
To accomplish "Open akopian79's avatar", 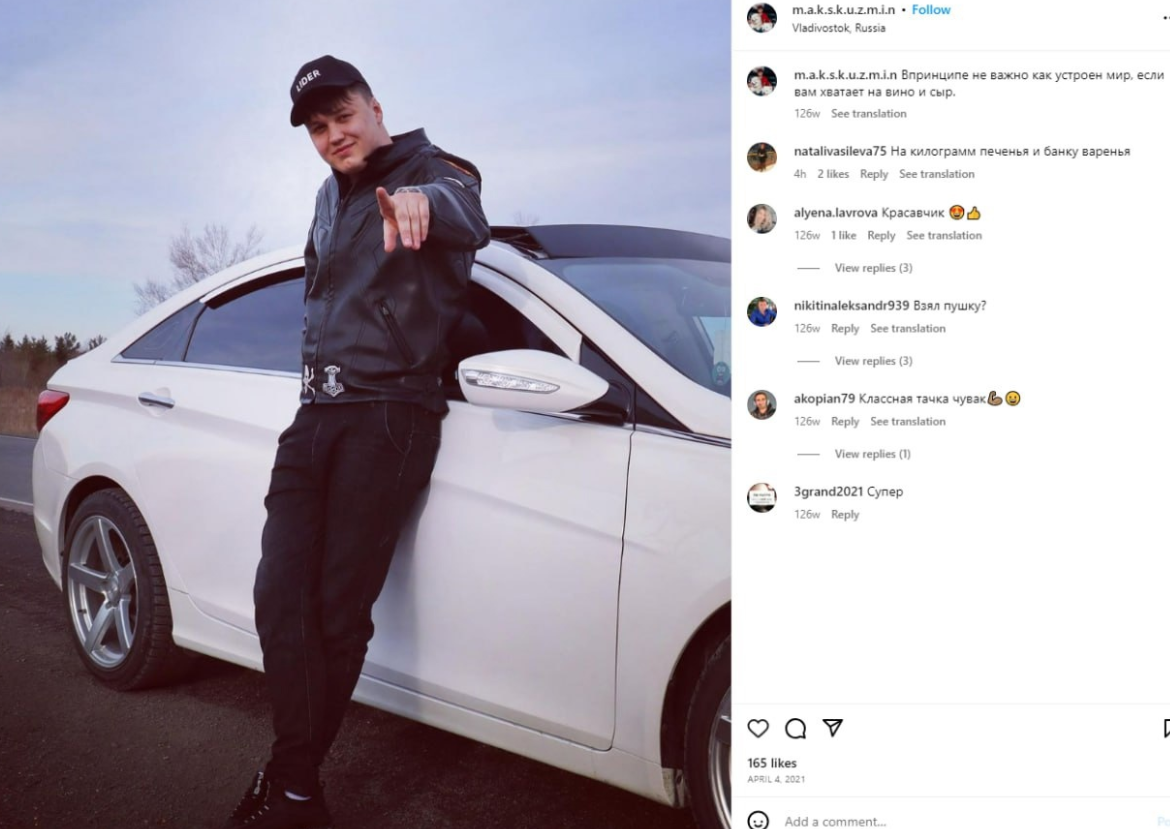I will [x=762, y=404].
